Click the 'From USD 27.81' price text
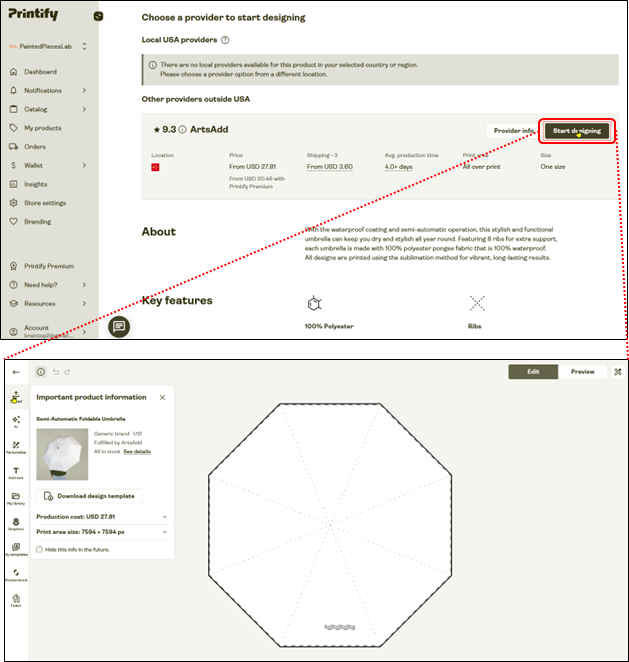This screenshot has height=662, width=629. 252,167
